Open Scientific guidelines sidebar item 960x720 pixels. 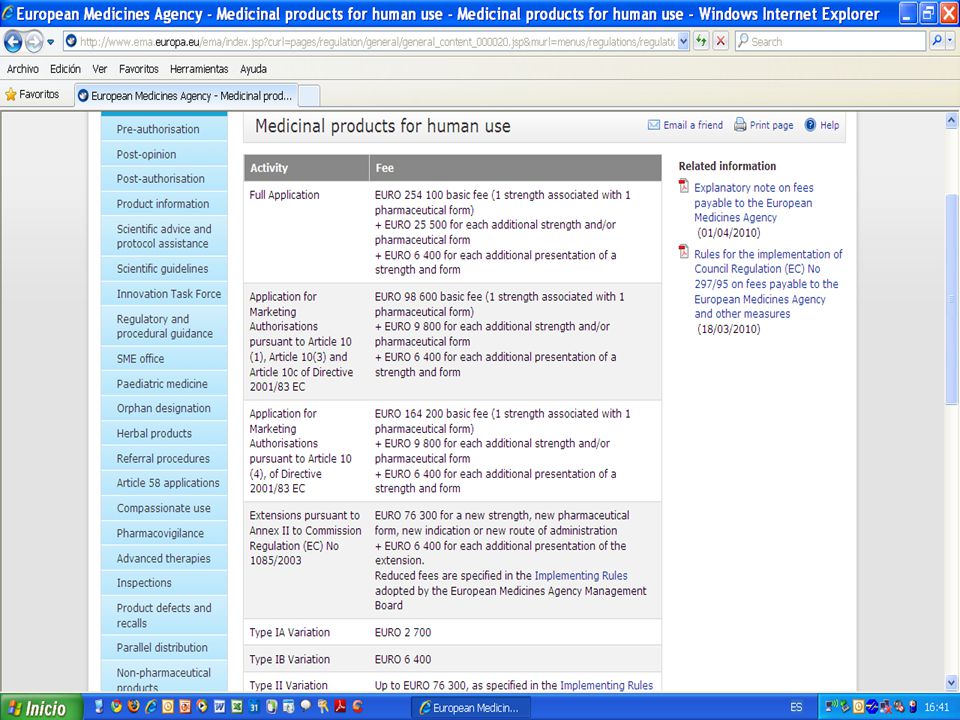162,269
